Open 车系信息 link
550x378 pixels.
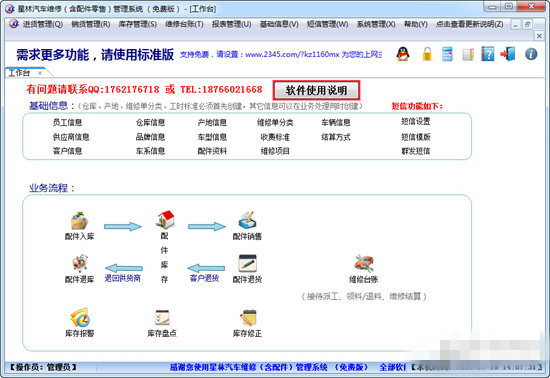coord(150,151)
